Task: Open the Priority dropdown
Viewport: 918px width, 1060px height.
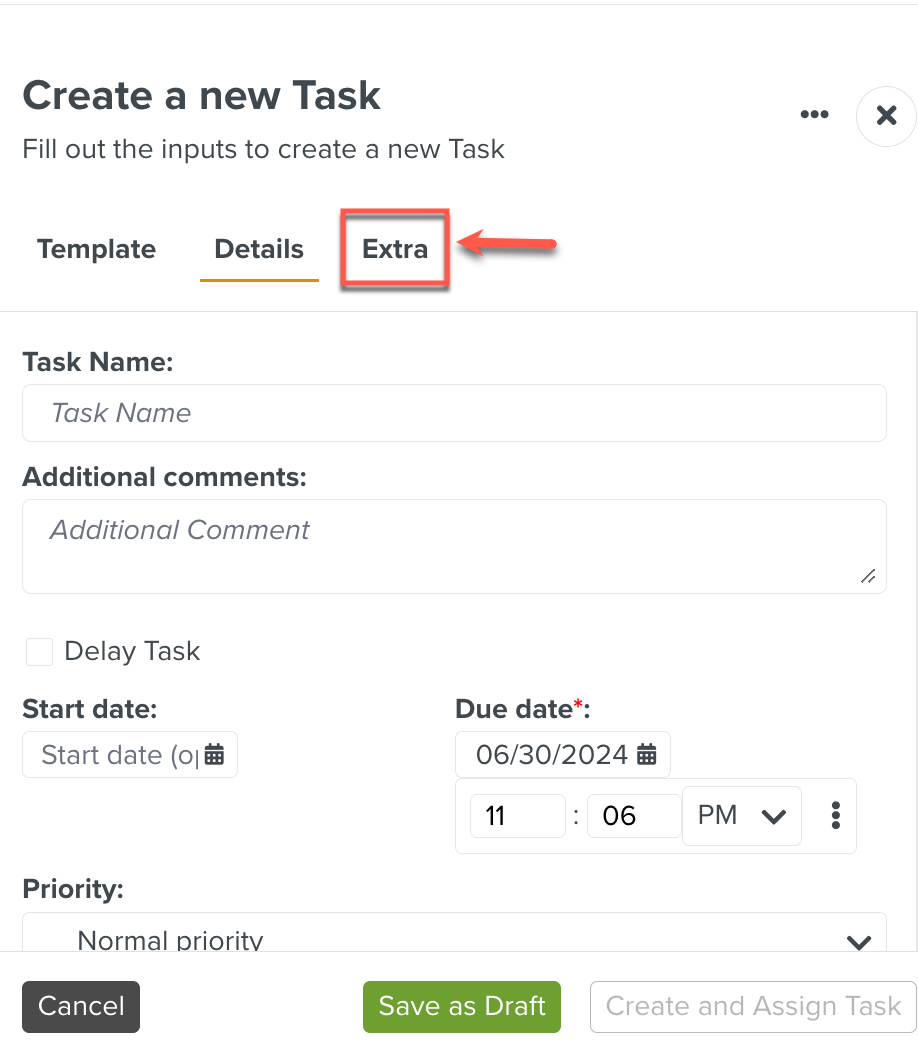Action: point(454,938)
